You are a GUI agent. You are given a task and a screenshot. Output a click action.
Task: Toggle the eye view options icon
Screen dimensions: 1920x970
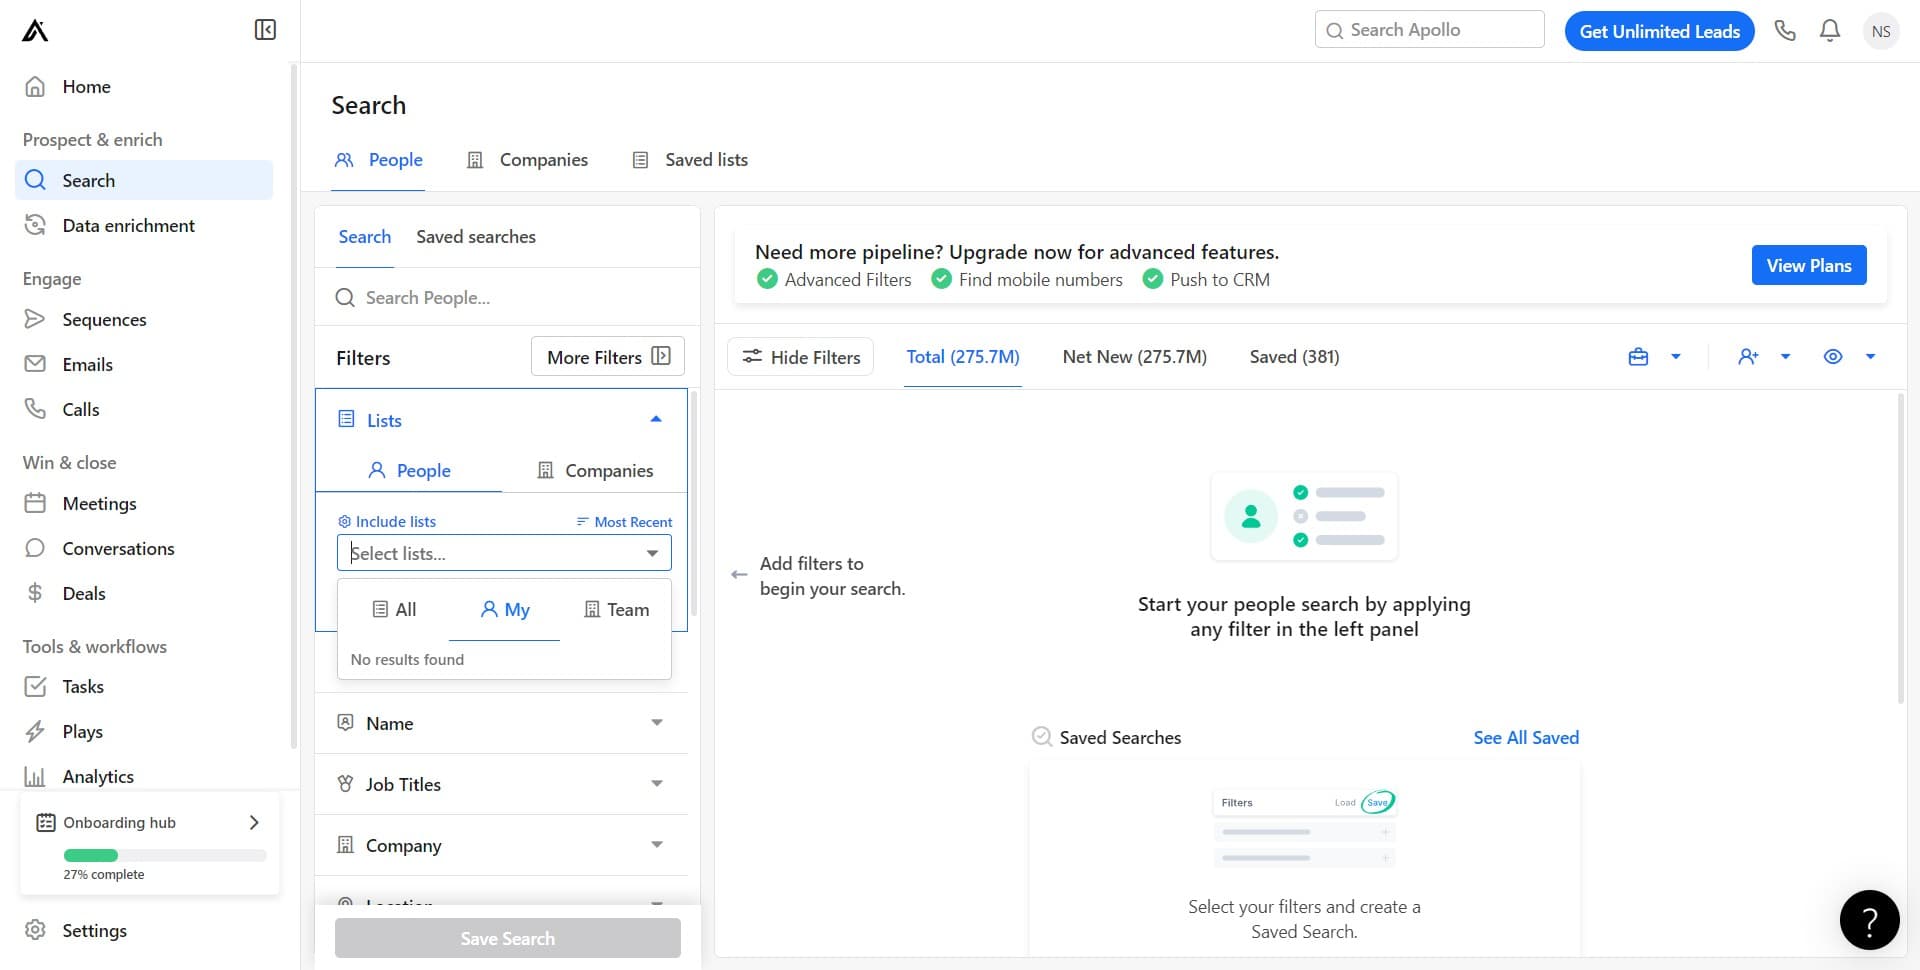pos(1832,357)
